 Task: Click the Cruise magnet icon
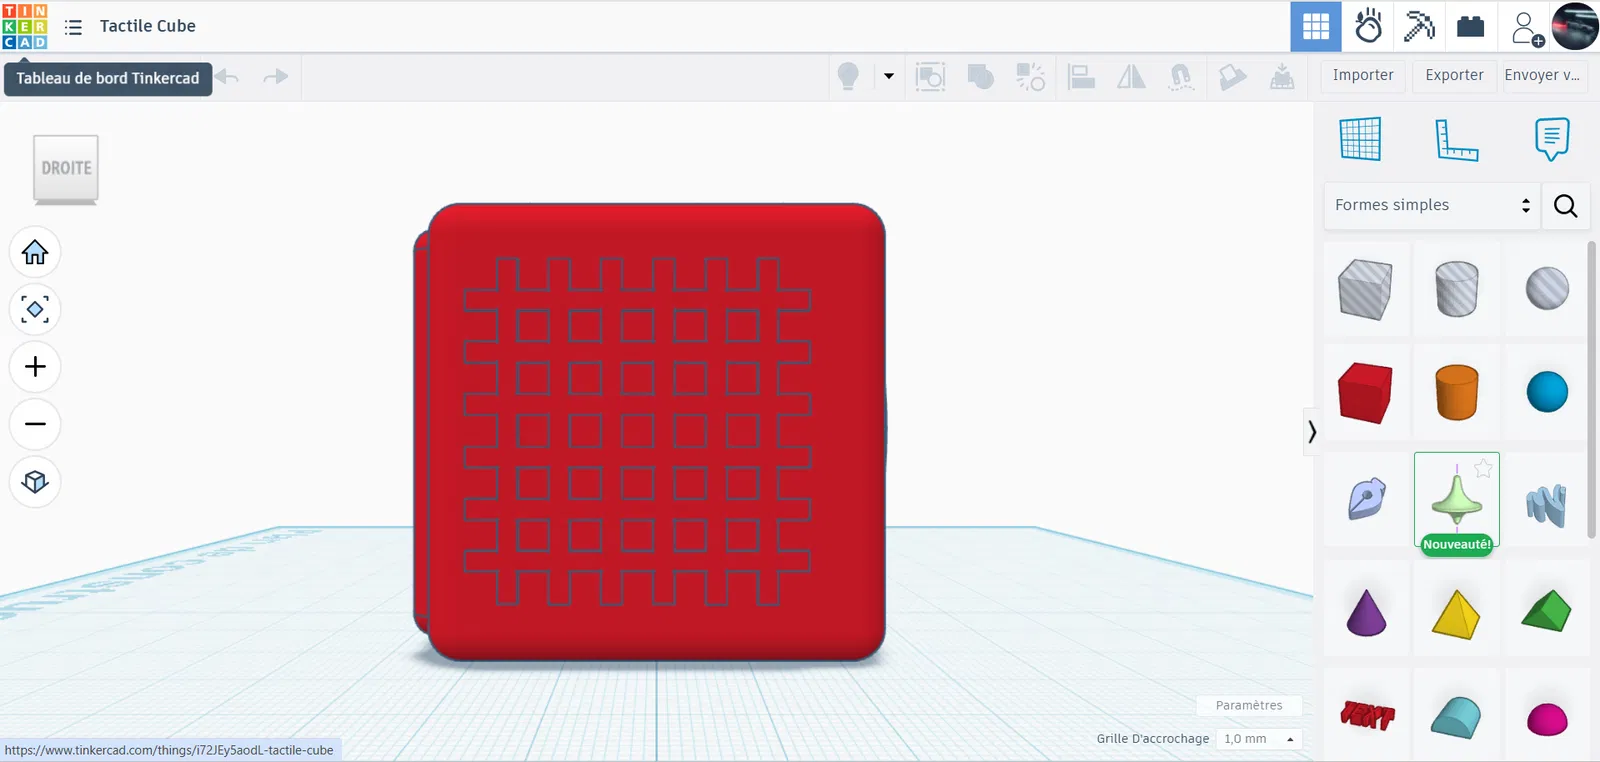[1181, 76]
